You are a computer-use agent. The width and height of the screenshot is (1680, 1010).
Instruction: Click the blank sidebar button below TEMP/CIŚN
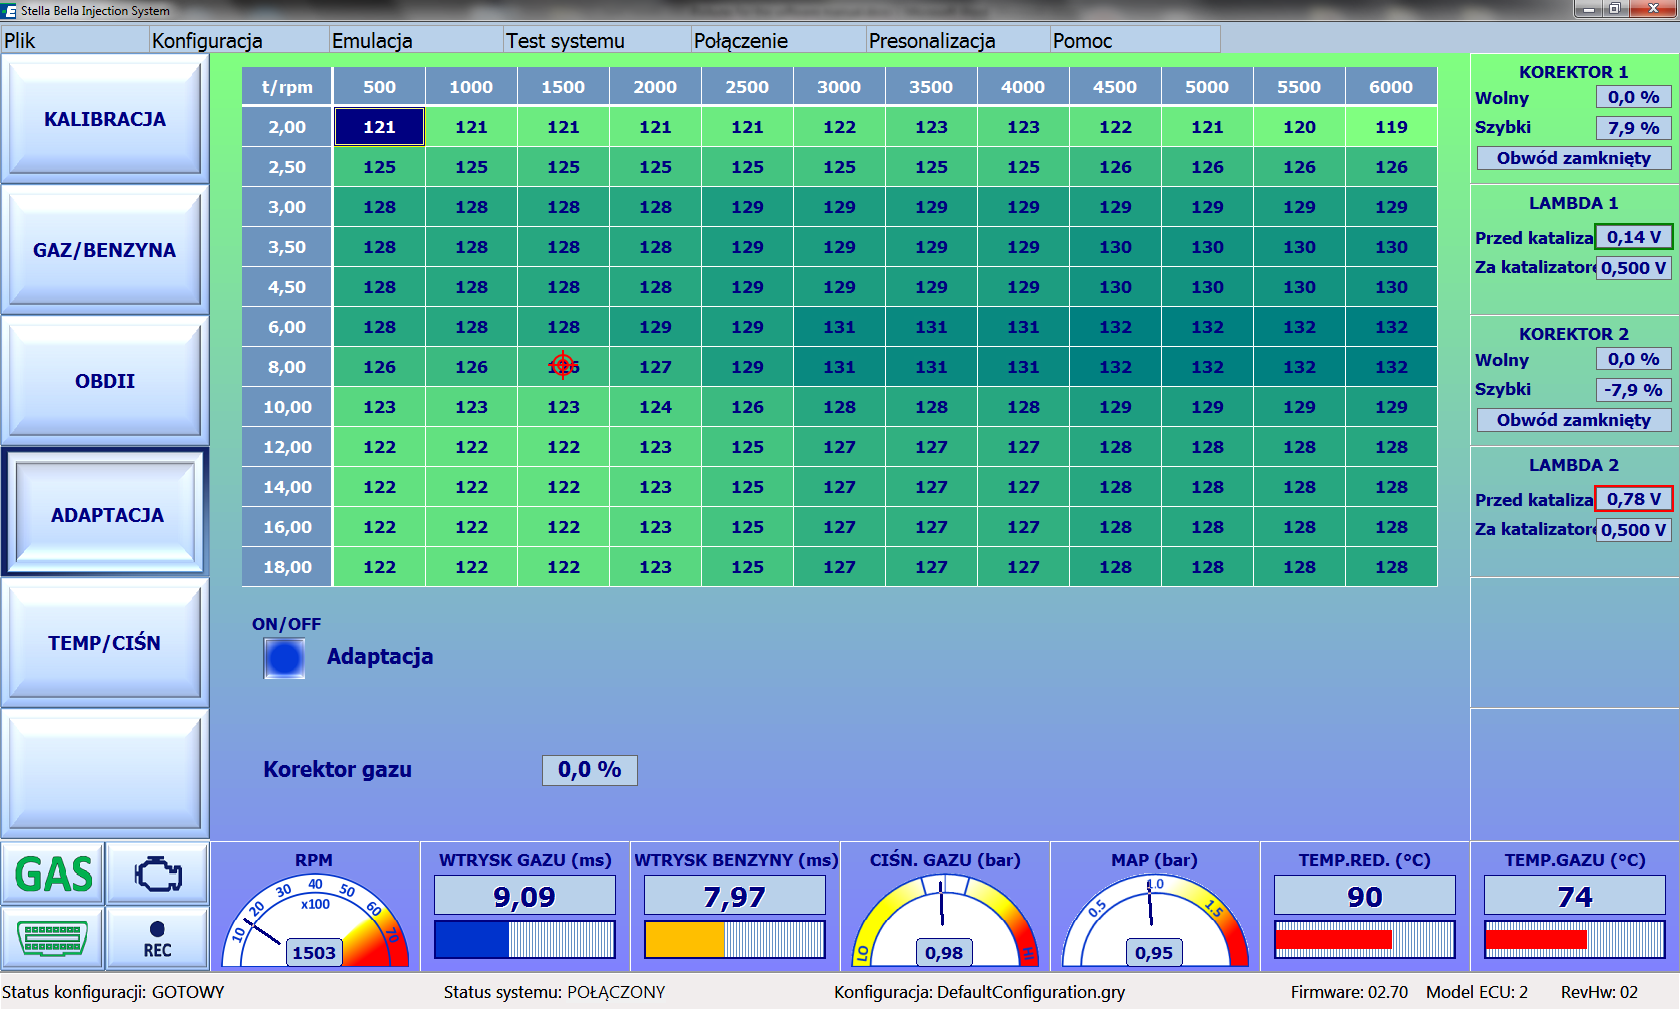tap(105, 773)
